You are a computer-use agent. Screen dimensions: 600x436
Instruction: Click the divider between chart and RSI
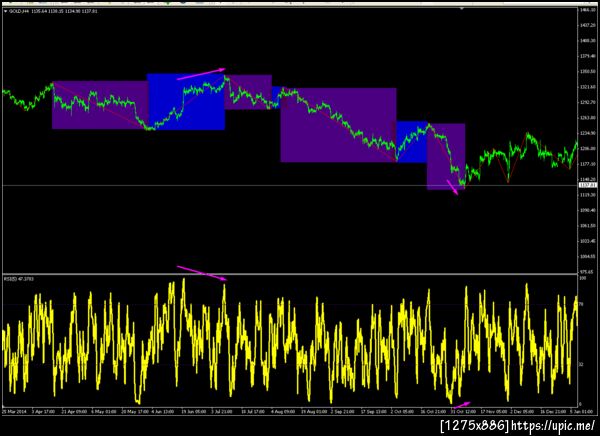[290, 274]
